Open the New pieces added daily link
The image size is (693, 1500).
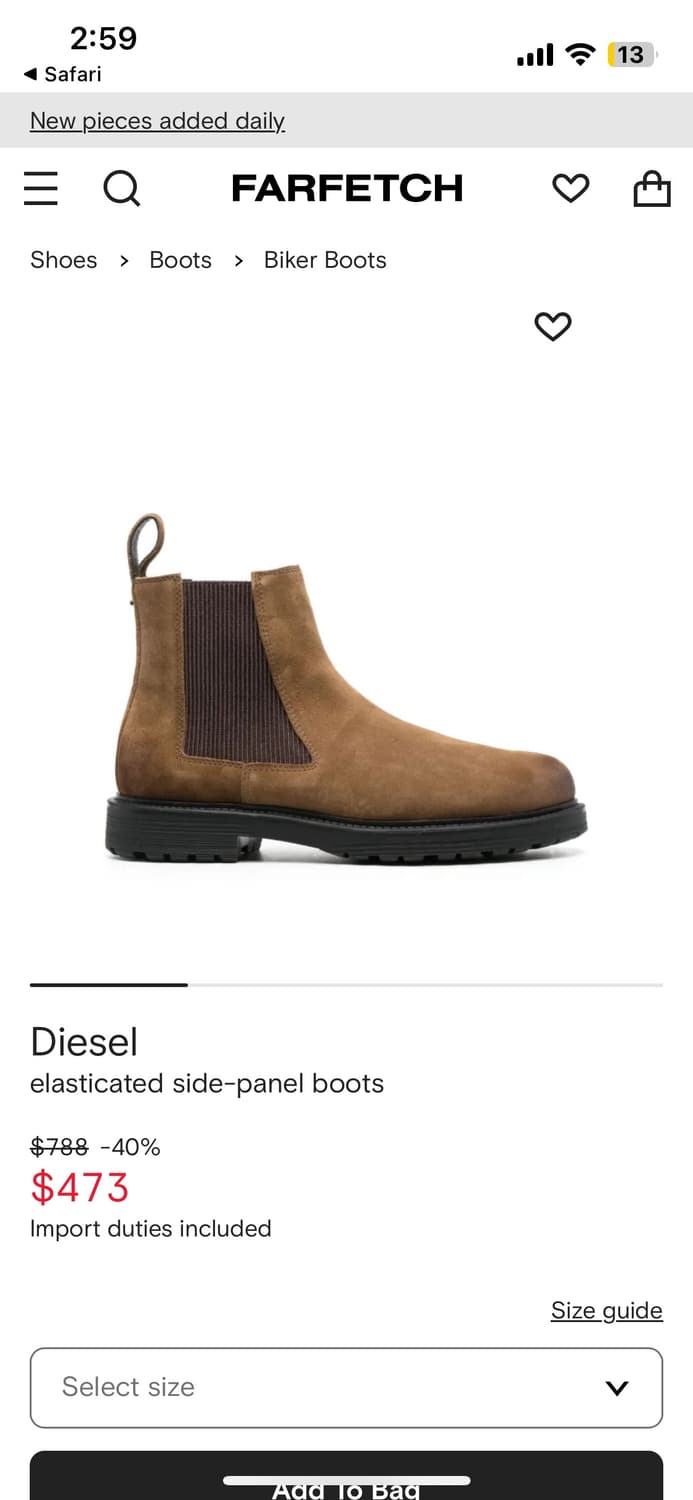pos(157,121)
